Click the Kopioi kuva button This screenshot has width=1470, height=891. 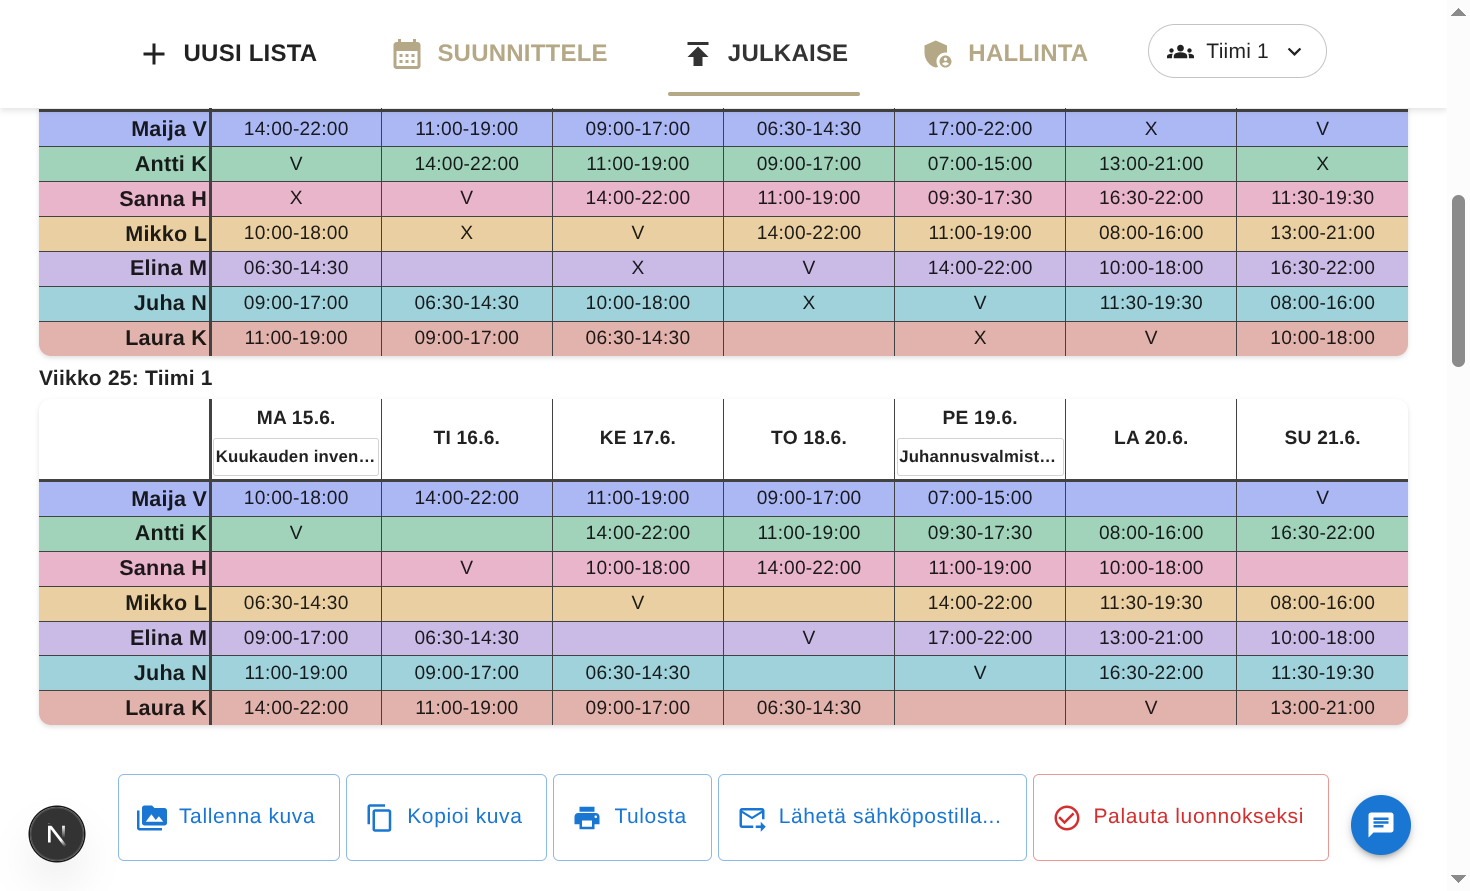click(446, 817)
